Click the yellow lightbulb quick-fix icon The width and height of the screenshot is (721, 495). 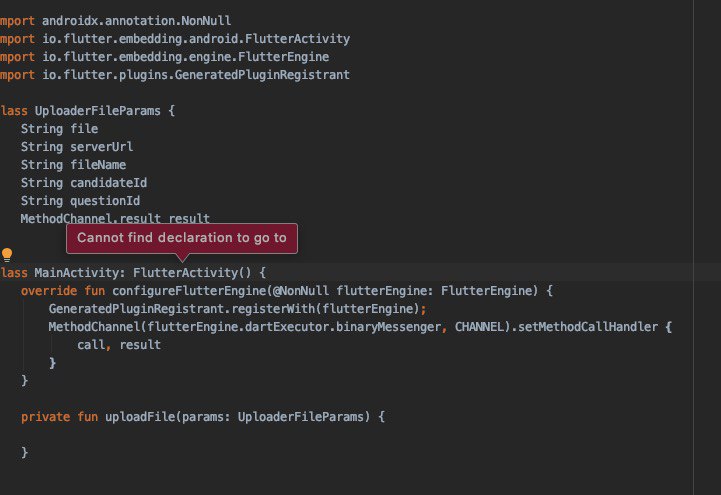tap(7, 255)
